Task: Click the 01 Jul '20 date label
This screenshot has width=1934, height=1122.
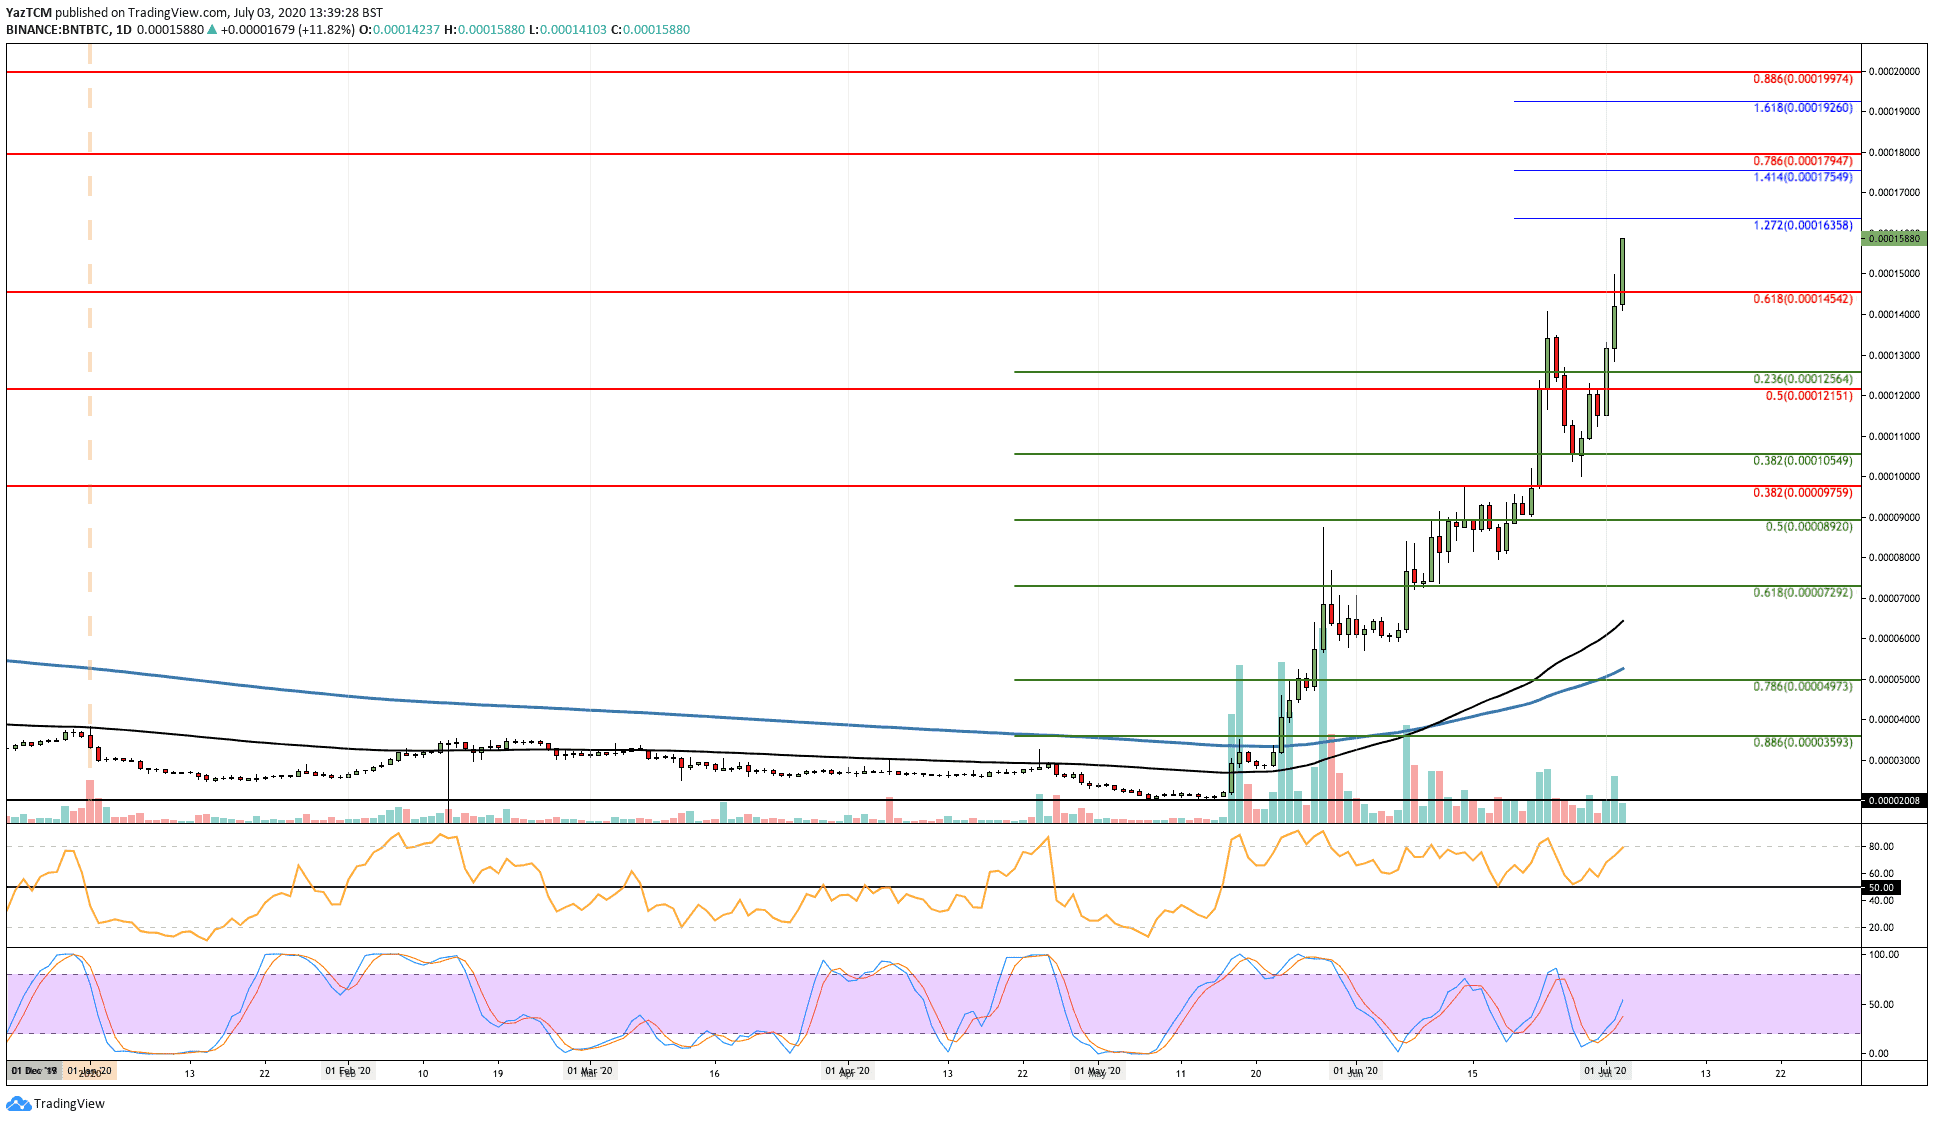Action: pos(1605,1071)
